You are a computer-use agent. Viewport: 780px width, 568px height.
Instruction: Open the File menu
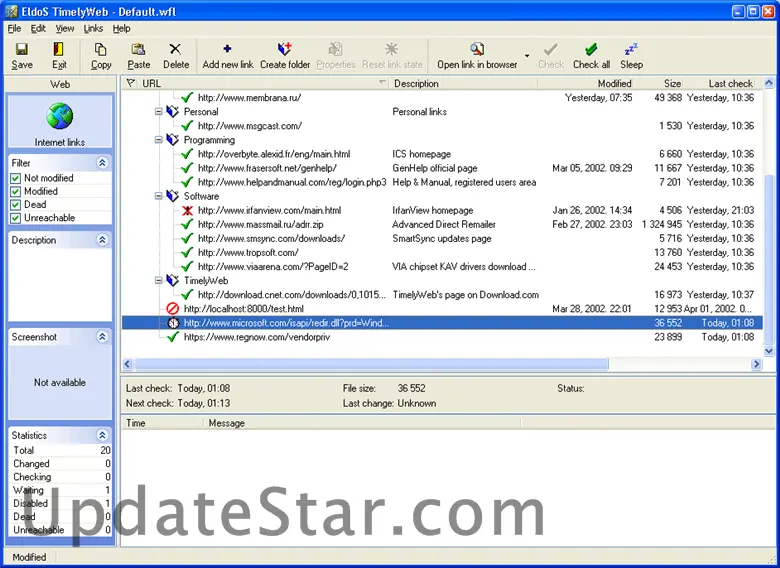pos(14,28)
